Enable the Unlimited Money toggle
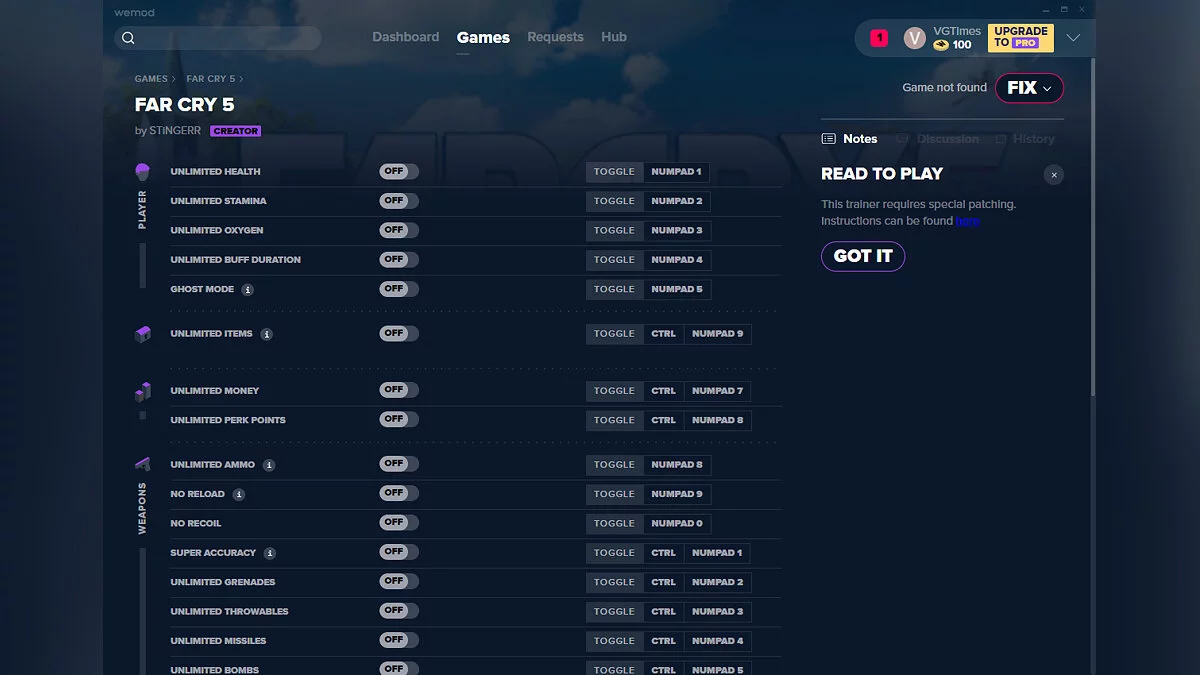 tap(398, 390)
